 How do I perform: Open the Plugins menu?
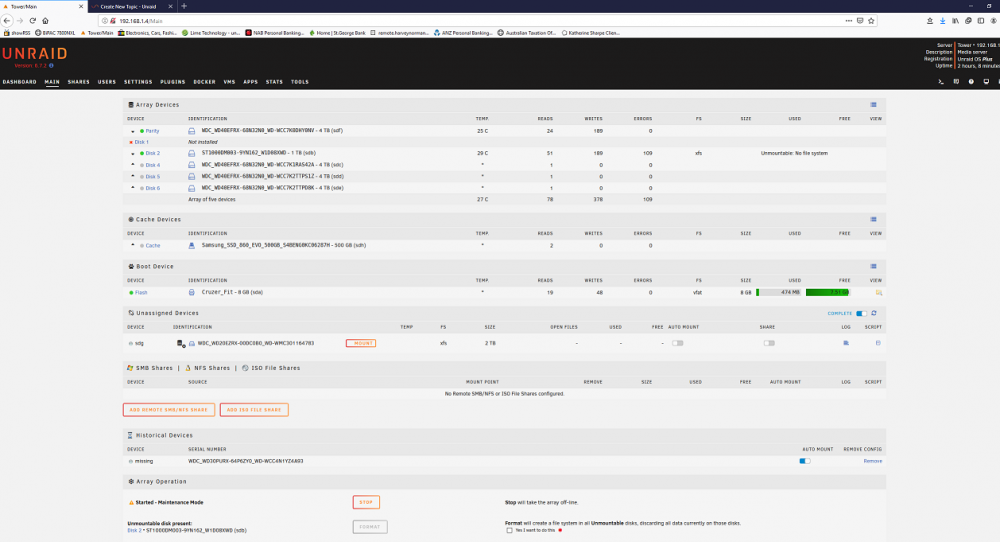pos(172,82)
